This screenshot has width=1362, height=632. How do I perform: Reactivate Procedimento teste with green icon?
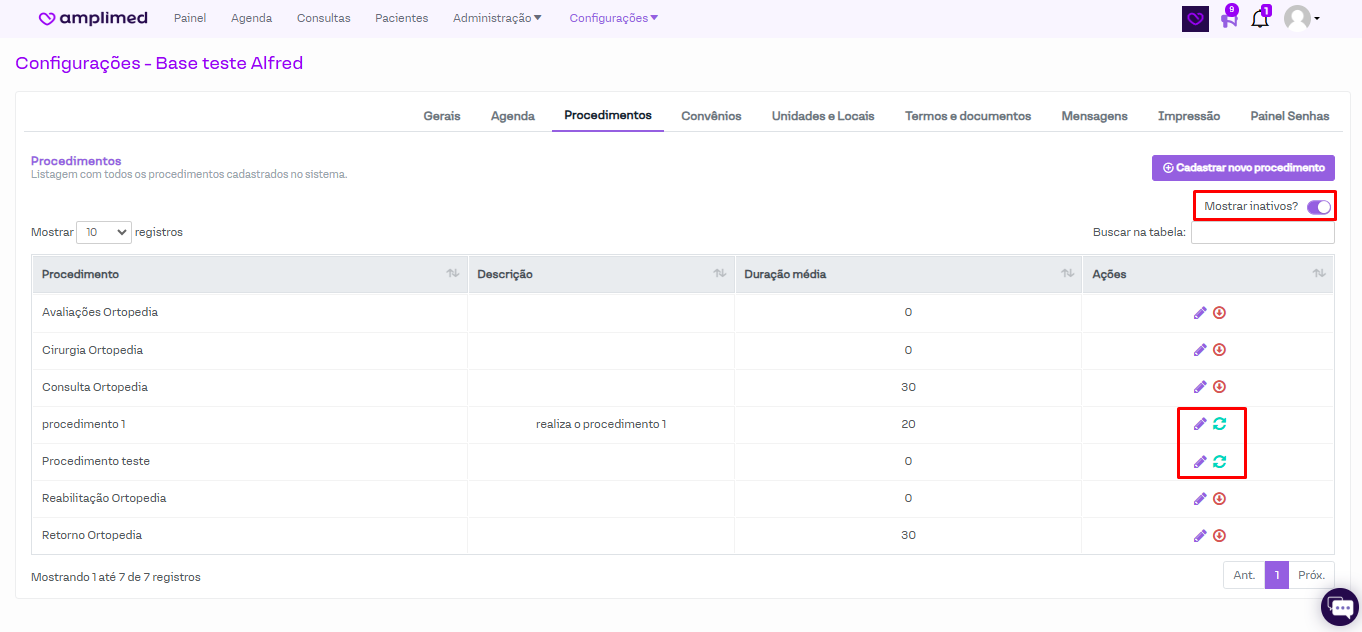[x=1219, y=462]
